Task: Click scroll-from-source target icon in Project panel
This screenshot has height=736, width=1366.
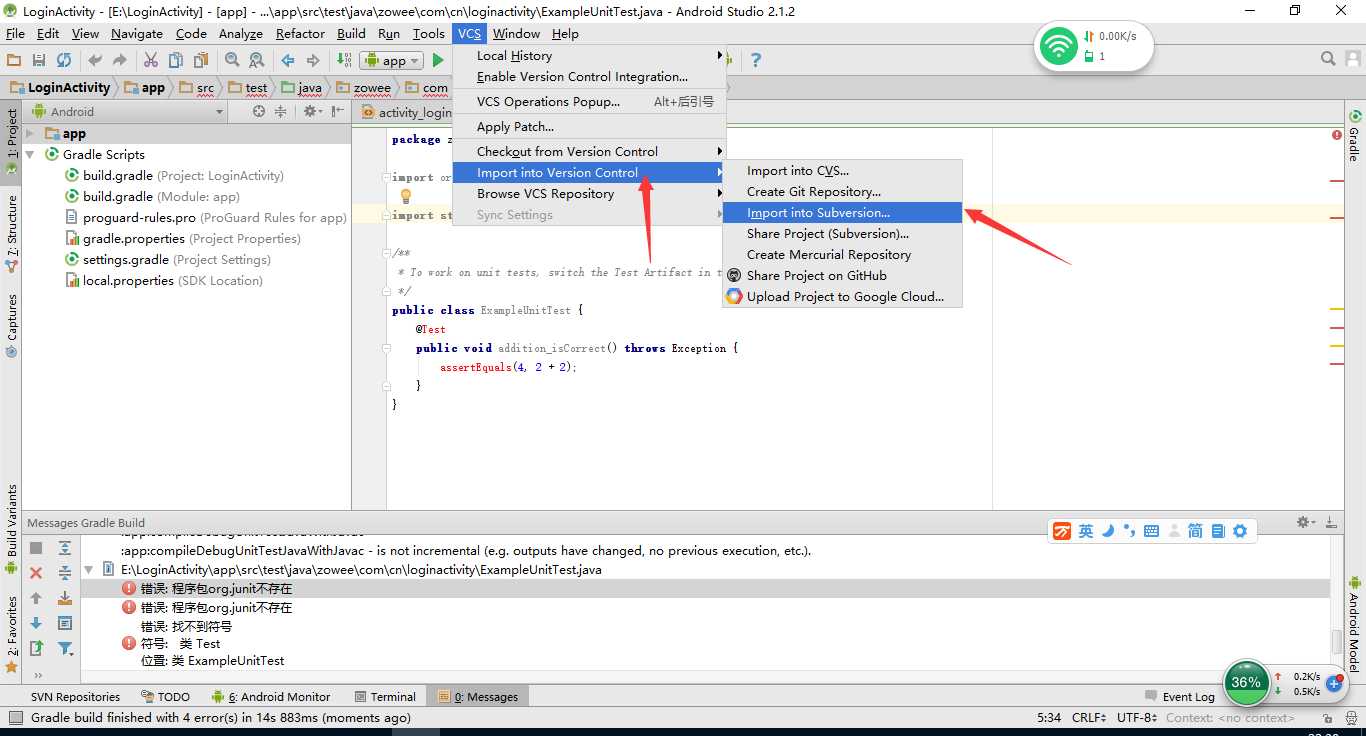Action: tap(259, 112)
